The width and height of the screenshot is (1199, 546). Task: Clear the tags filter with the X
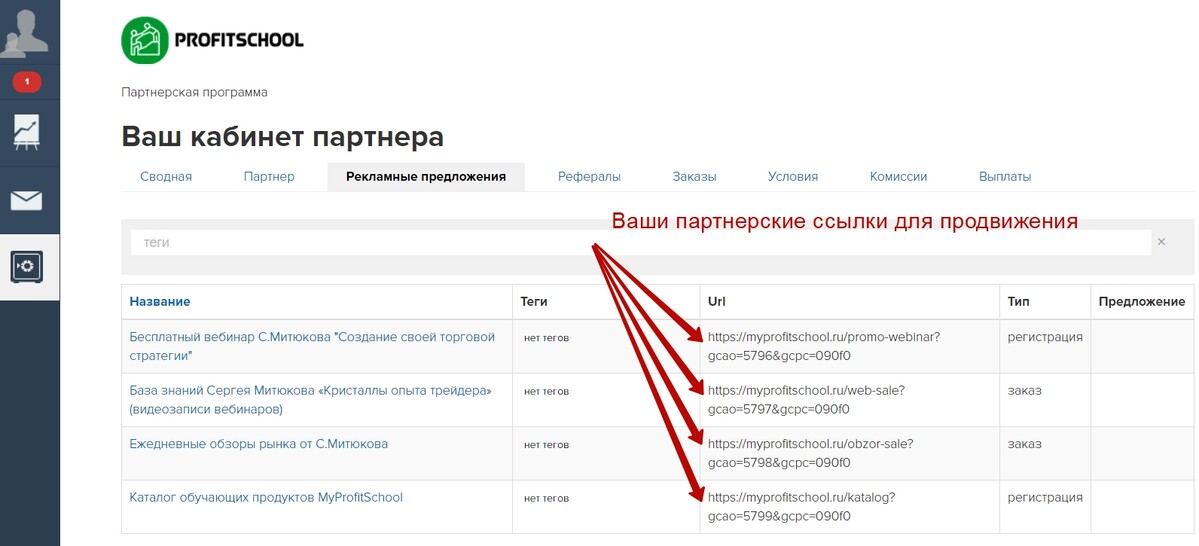click(1162, 242)
